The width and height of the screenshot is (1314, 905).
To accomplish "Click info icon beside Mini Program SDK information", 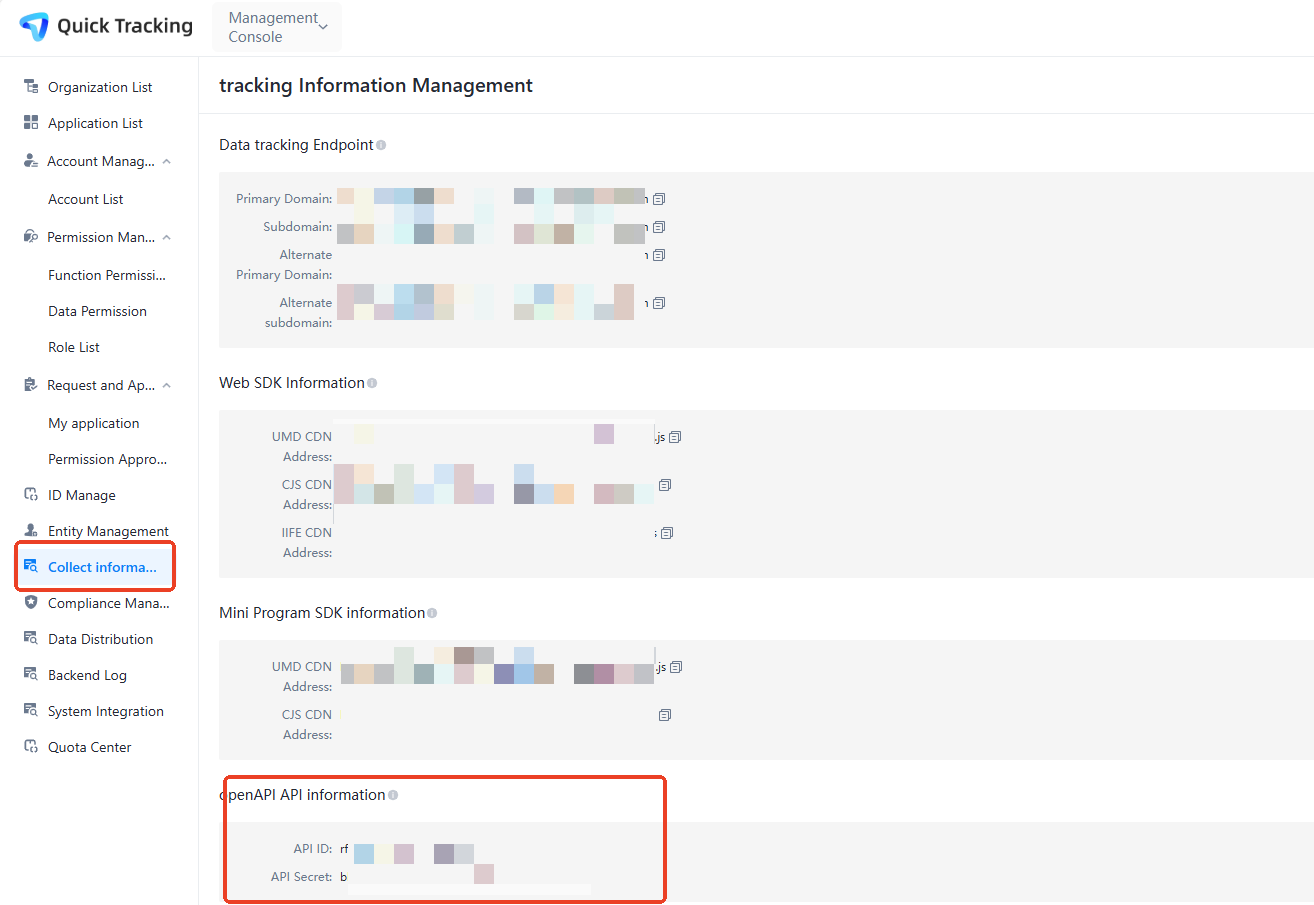I will pyautogui.click(x=432, y=613).
